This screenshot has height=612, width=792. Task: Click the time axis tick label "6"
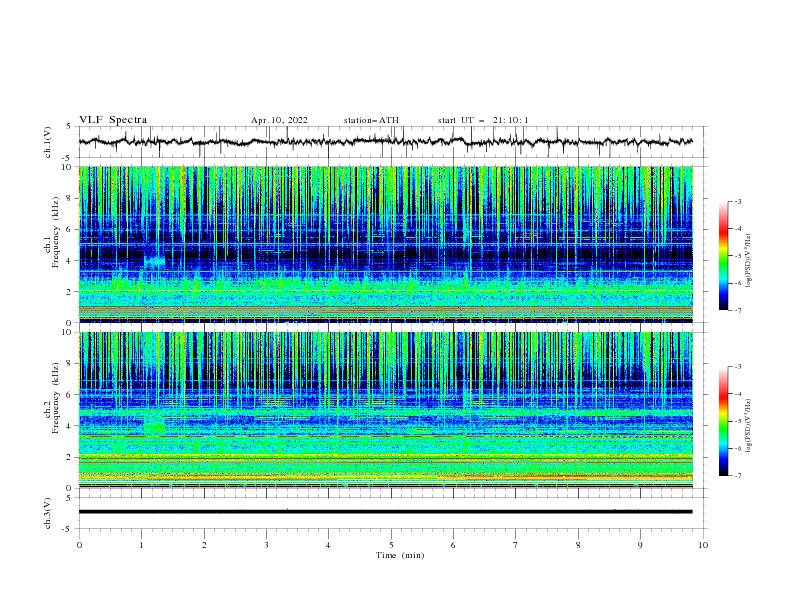(453, 545)
